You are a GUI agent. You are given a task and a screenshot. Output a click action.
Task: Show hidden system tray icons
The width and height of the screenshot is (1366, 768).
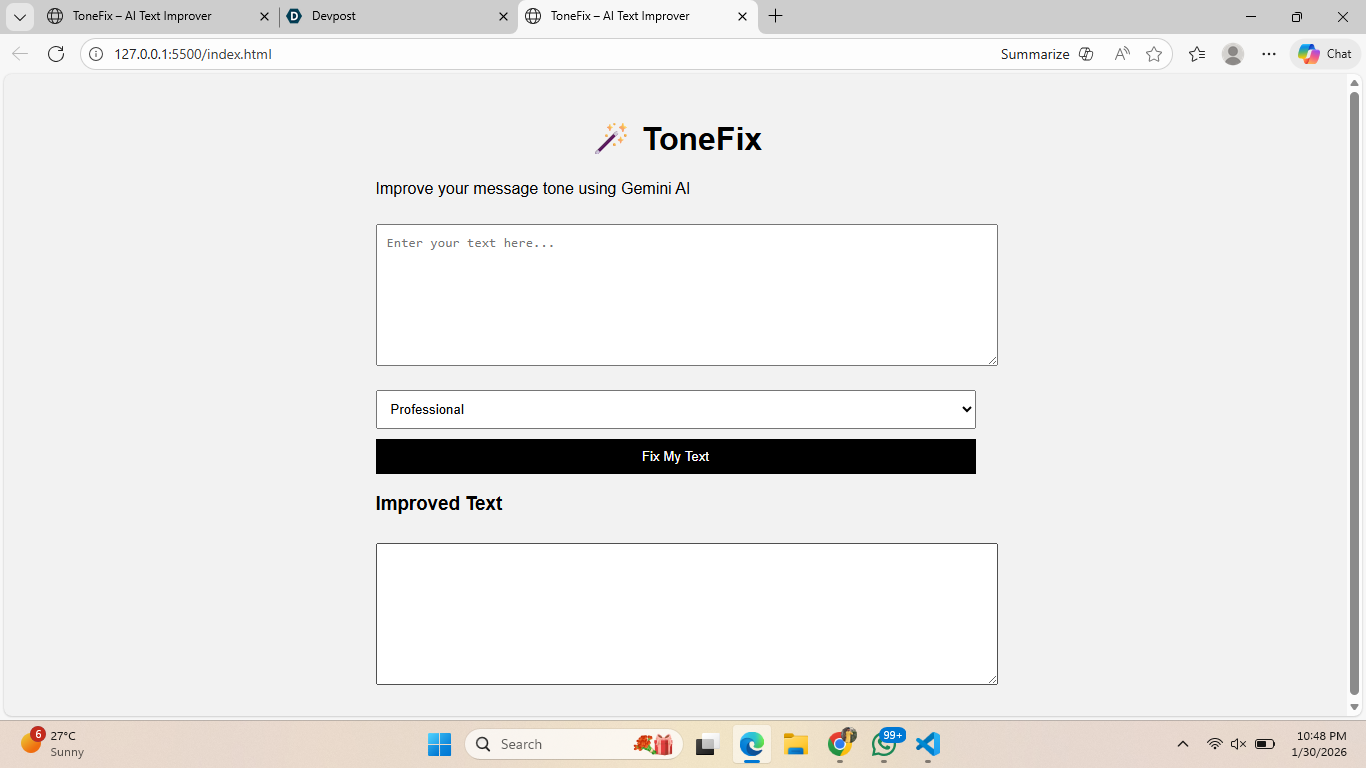click(1183, 744)
